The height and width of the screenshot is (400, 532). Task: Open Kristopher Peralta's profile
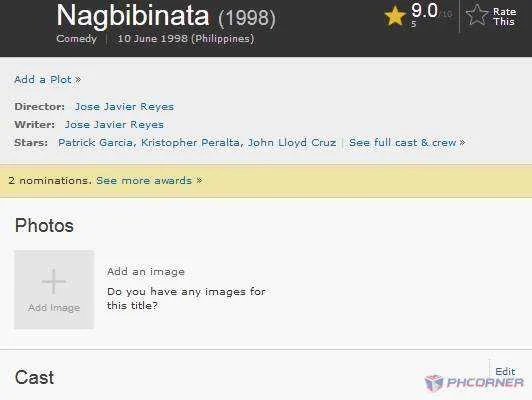(x=190, y=142)
